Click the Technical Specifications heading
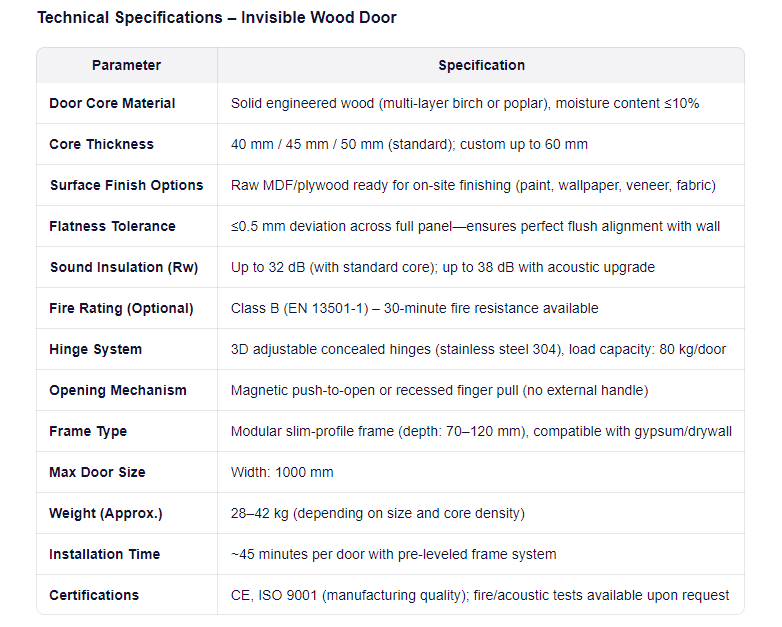 point(217,17)
